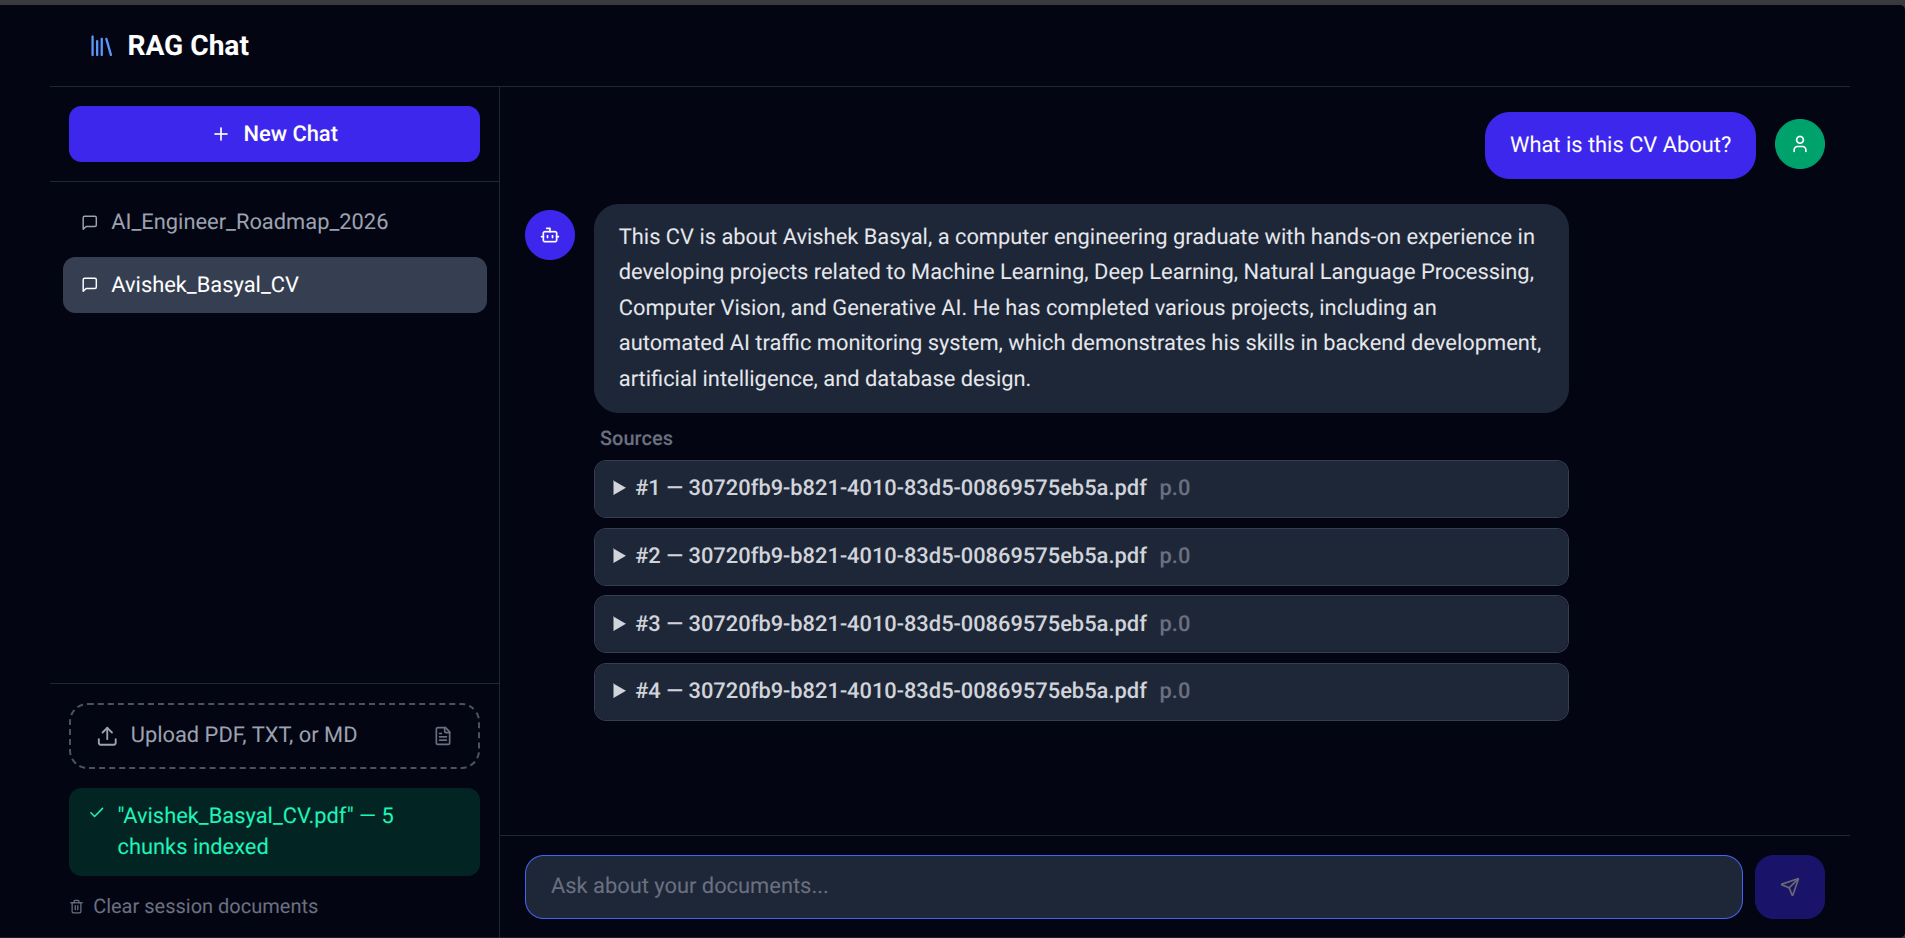Expand source #4 pdf entry

coord(1081,691)
